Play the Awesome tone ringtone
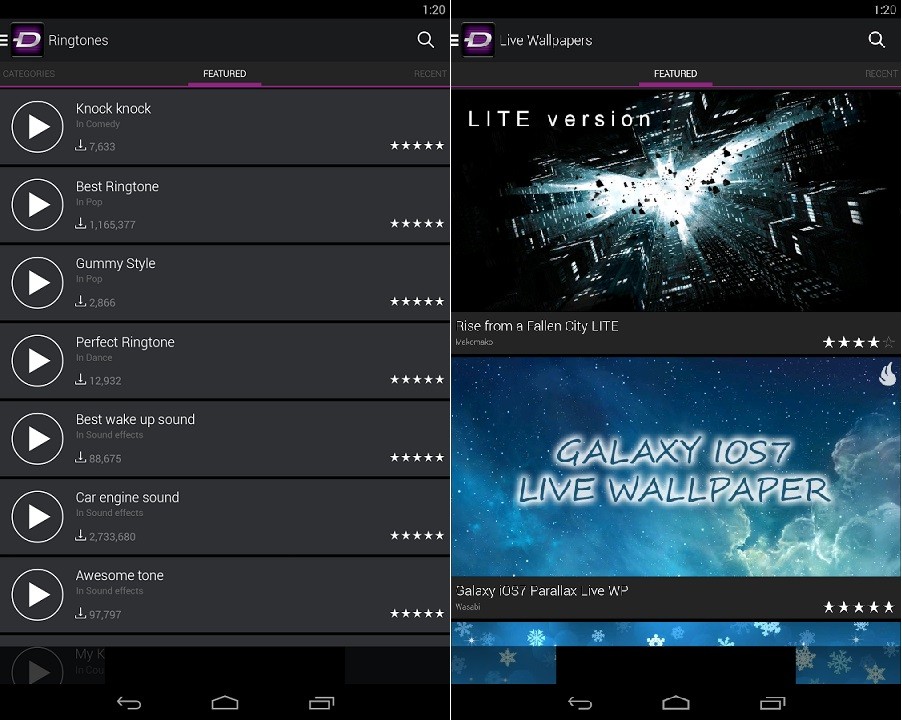902x722 pixels. click(37, 595)
